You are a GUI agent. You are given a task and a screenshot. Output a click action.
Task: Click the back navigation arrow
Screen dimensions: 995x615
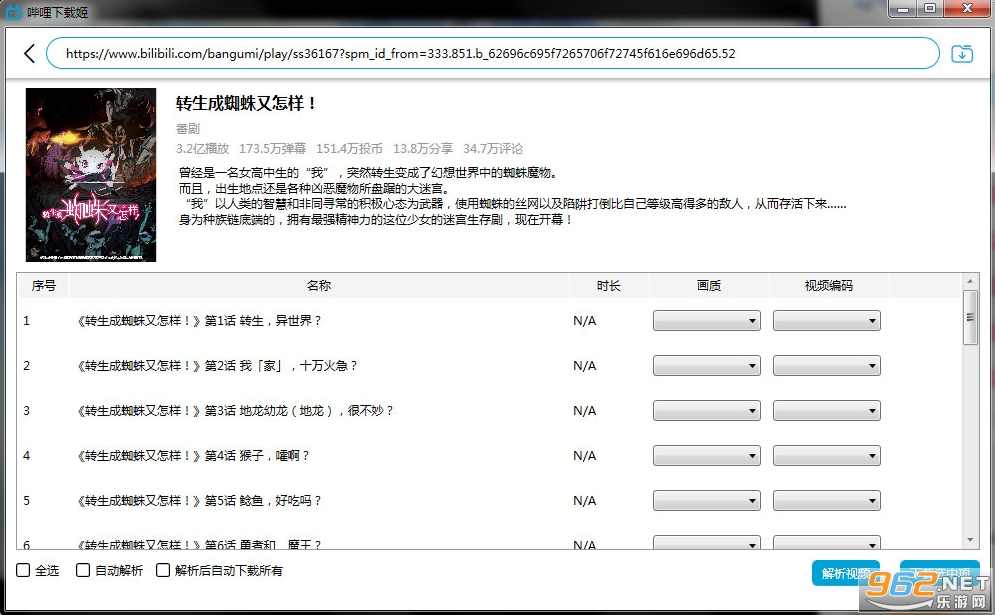(x=29, y=53)
